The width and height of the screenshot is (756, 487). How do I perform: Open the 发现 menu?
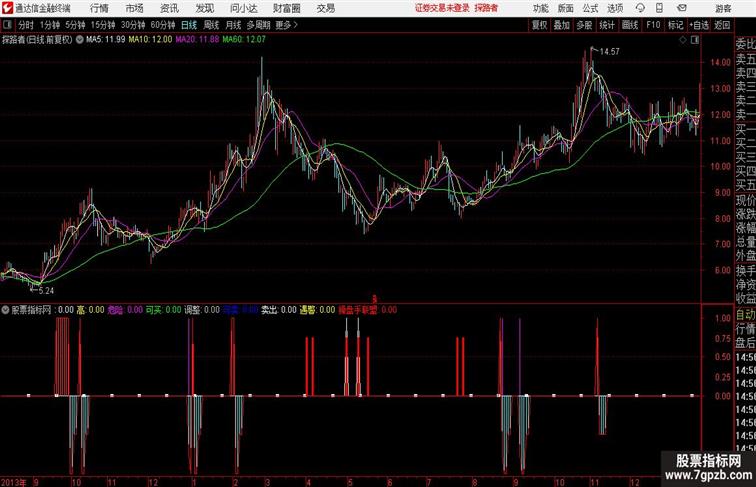(x=204, y=8)
